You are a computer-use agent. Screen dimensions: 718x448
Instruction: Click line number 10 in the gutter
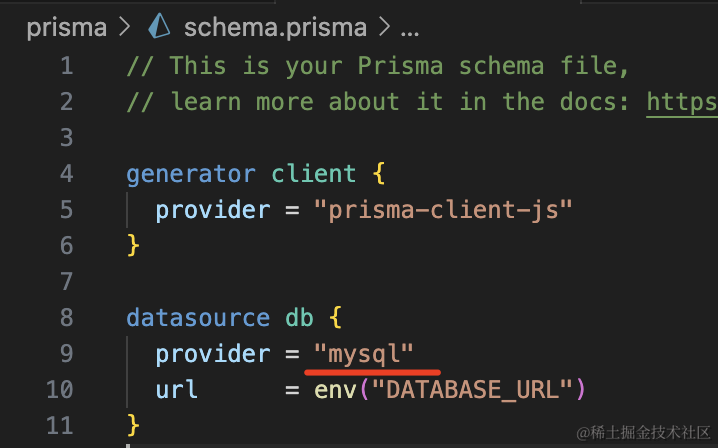[x=60, y=389]
